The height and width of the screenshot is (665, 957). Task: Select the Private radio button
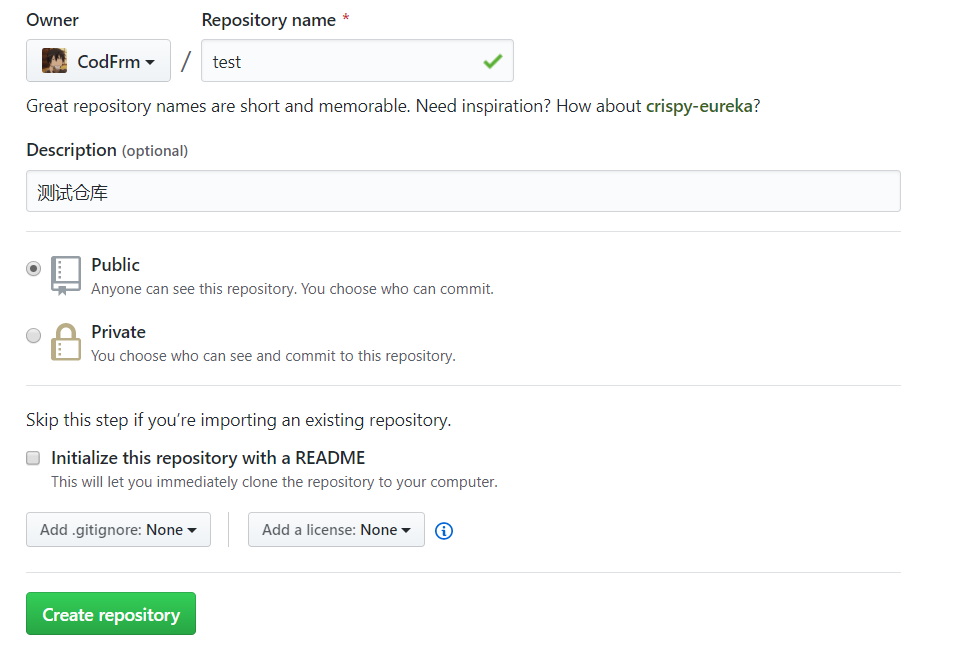34,335
